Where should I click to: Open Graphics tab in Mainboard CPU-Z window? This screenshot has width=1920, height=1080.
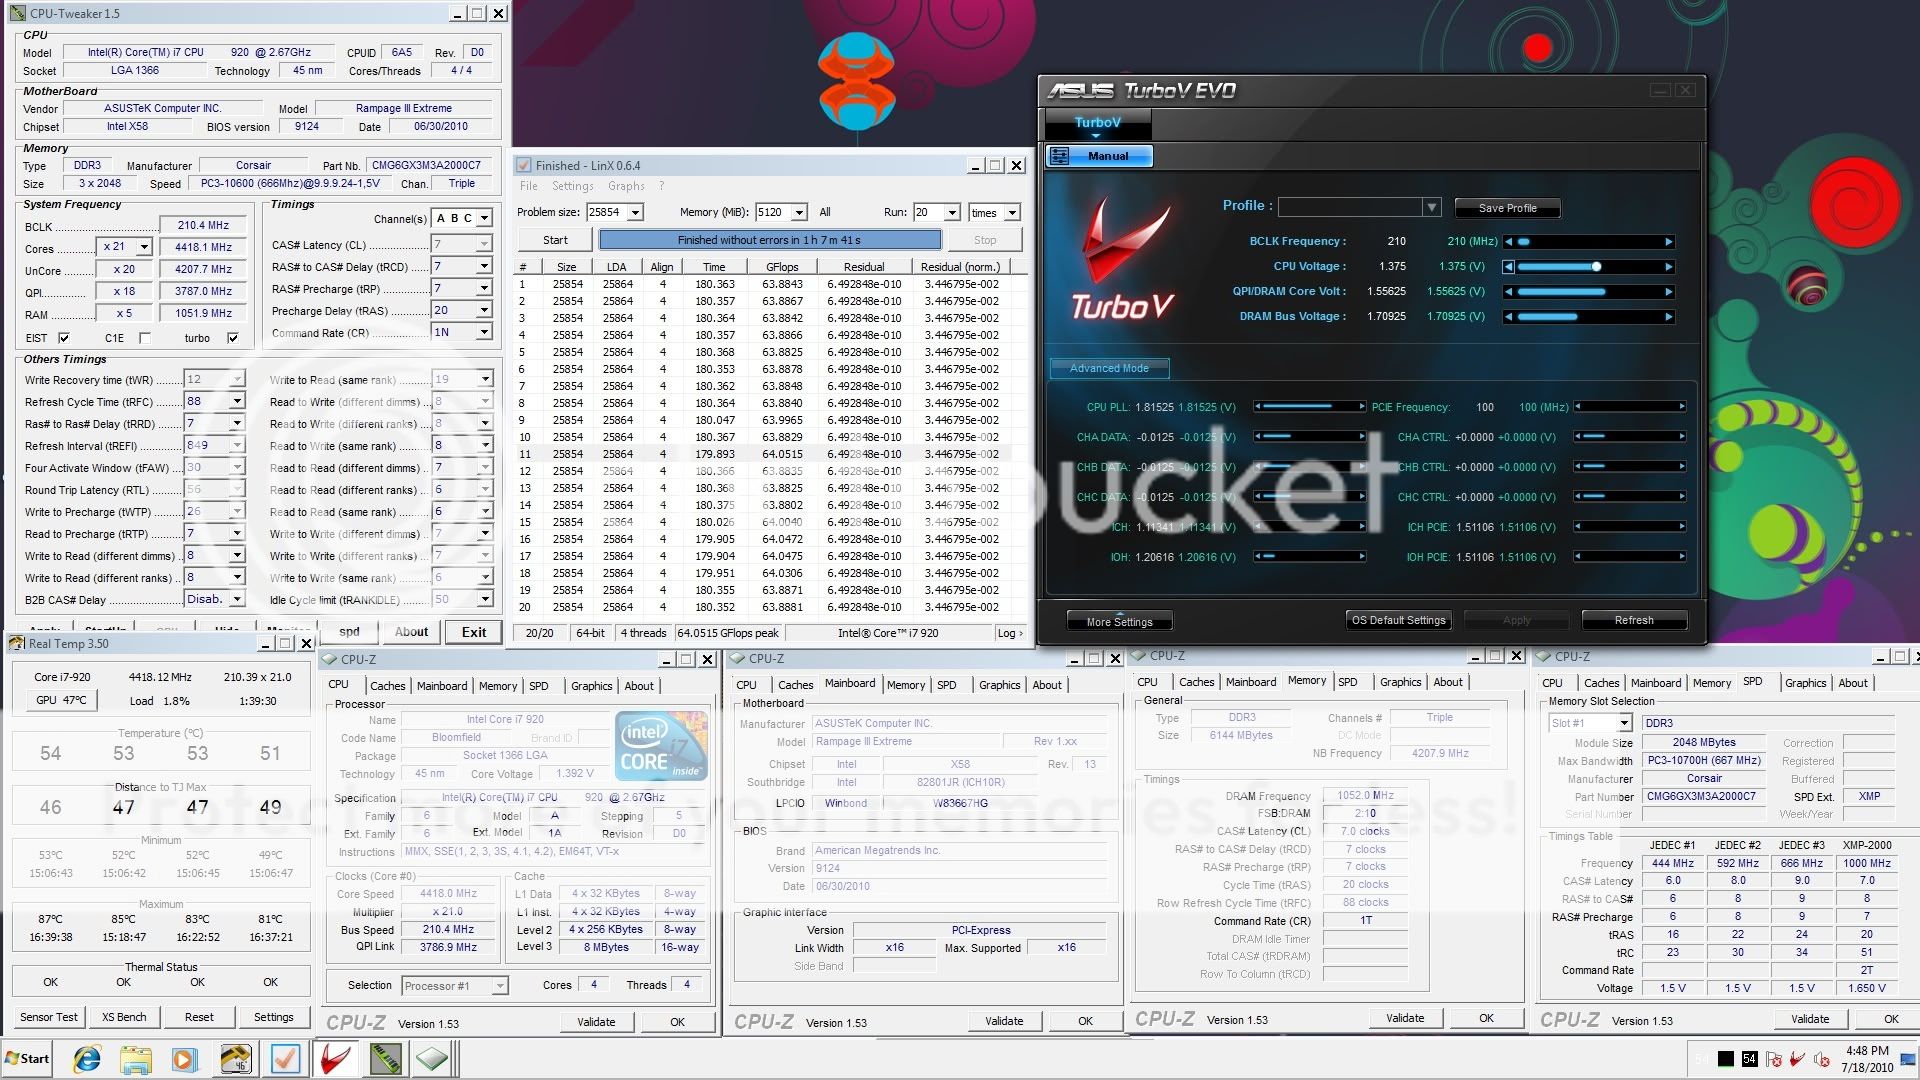click(1000, 685)
